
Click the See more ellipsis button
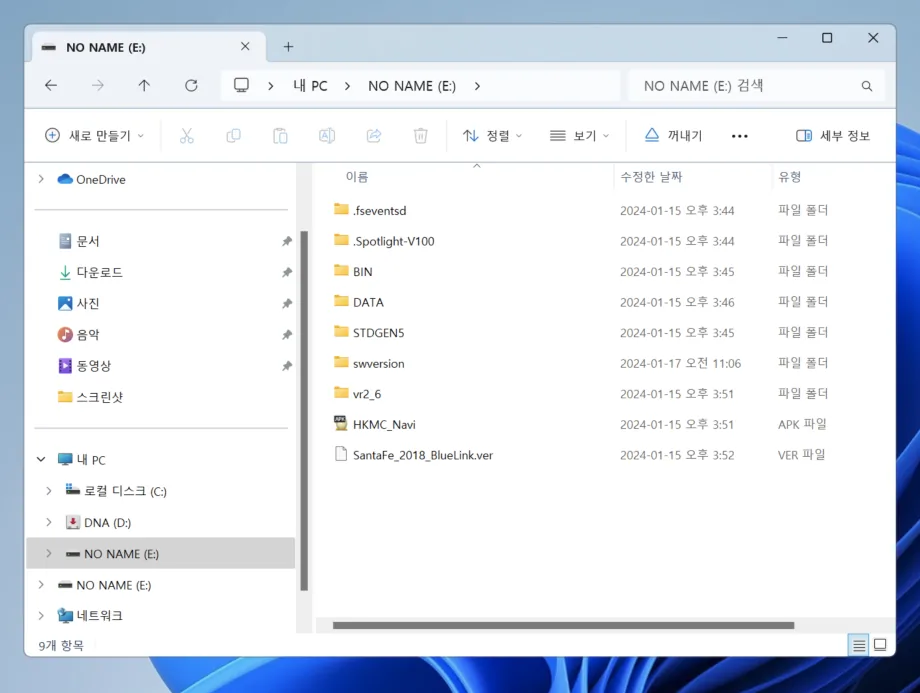click(739, 135)
